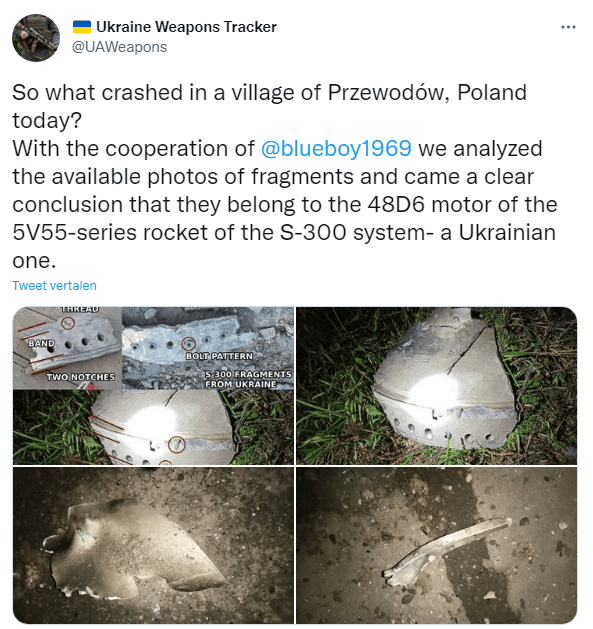Click the red circle on the grass fragment
593x629 pixels.
[176, 444]
